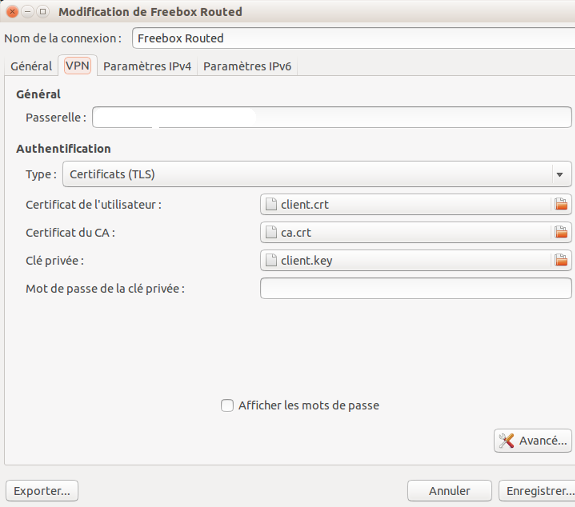Viewport: 575px width, 507px height.
Task: Click the Annuler button
Action: (x=449, y=491)
